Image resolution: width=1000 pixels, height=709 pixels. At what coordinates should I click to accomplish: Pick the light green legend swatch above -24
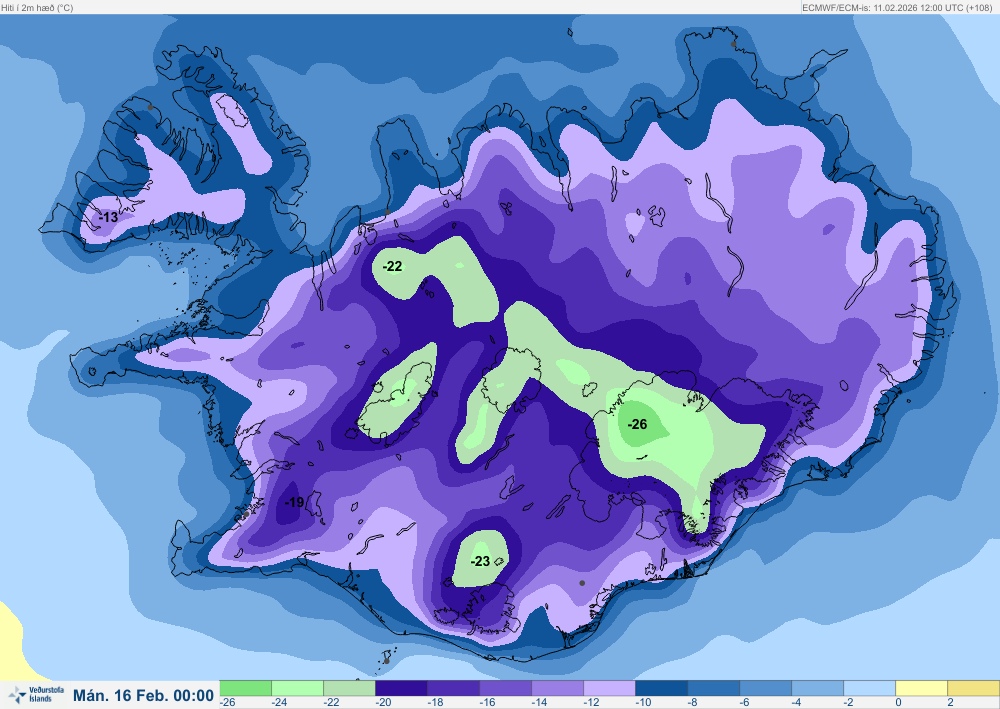point(298,688)
